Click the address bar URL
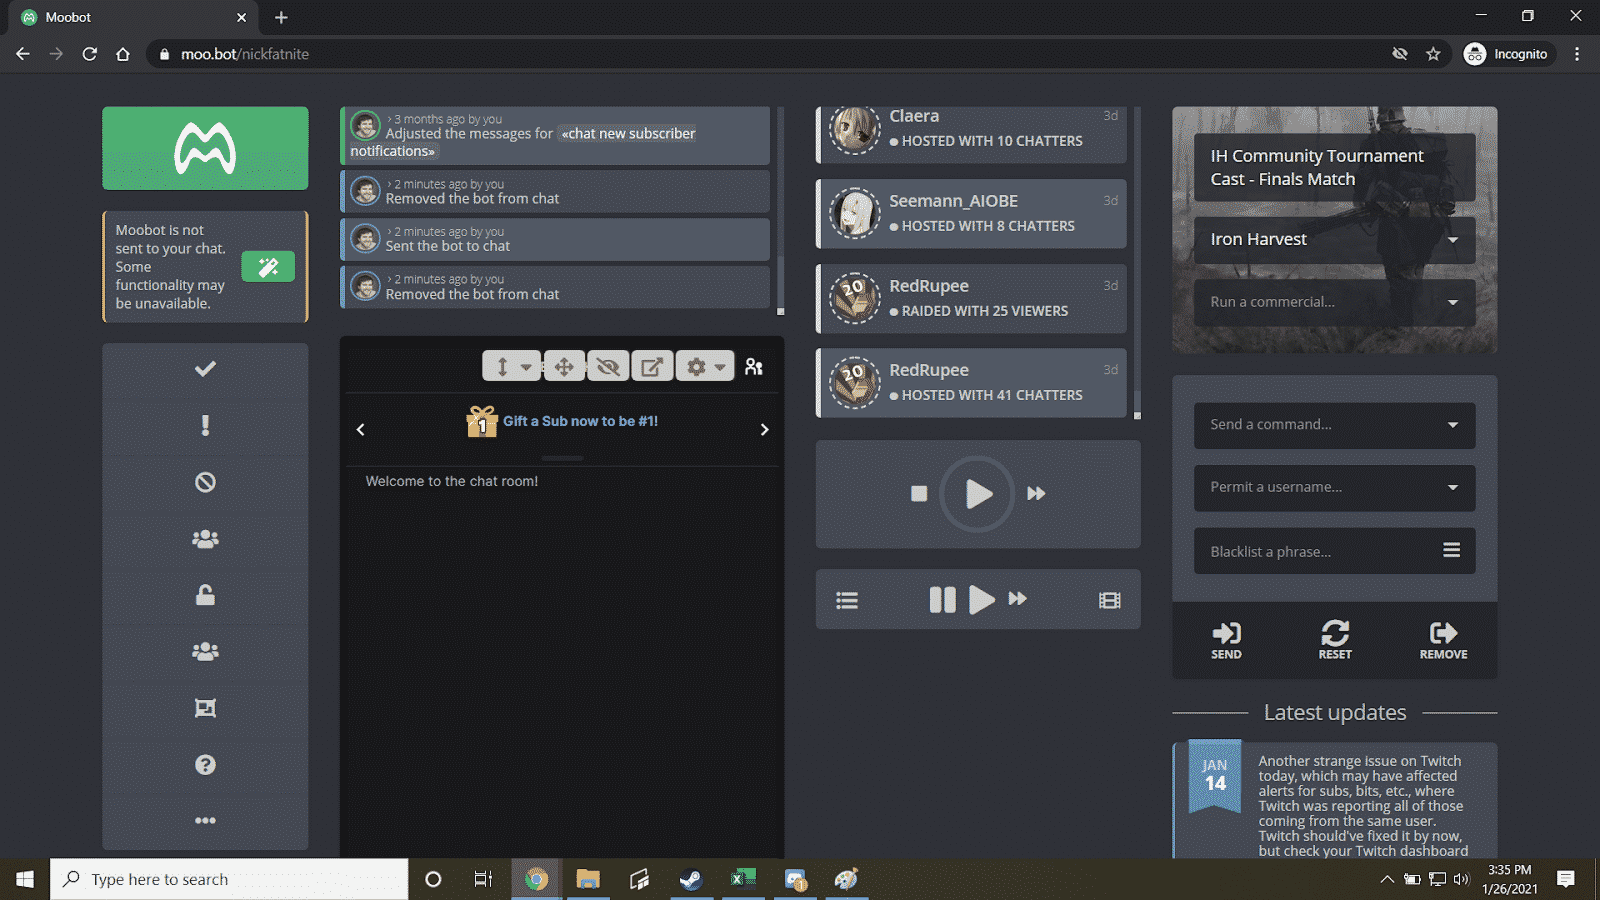Screen dimensions: 1600x900 click(245, 54)
